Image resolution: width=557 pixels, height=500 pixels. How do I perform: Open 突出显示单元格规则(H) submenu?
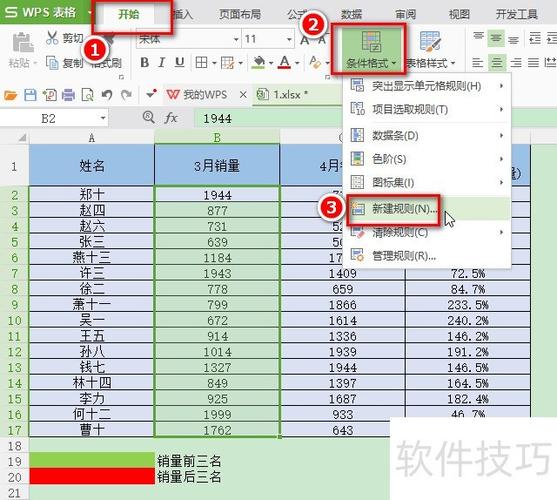point(427,86)
